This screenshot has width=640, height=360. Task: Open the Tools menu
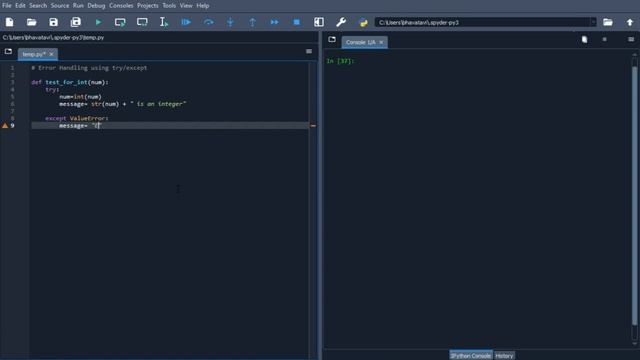tap(169, 6)
